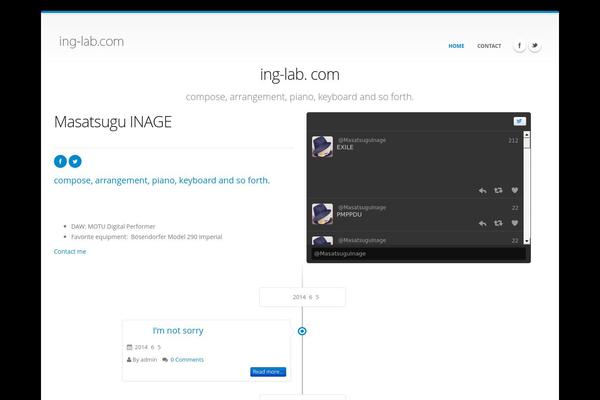The image size is (600, 400).
Task: Go to the HOME menu item
Action: point(456,46)
